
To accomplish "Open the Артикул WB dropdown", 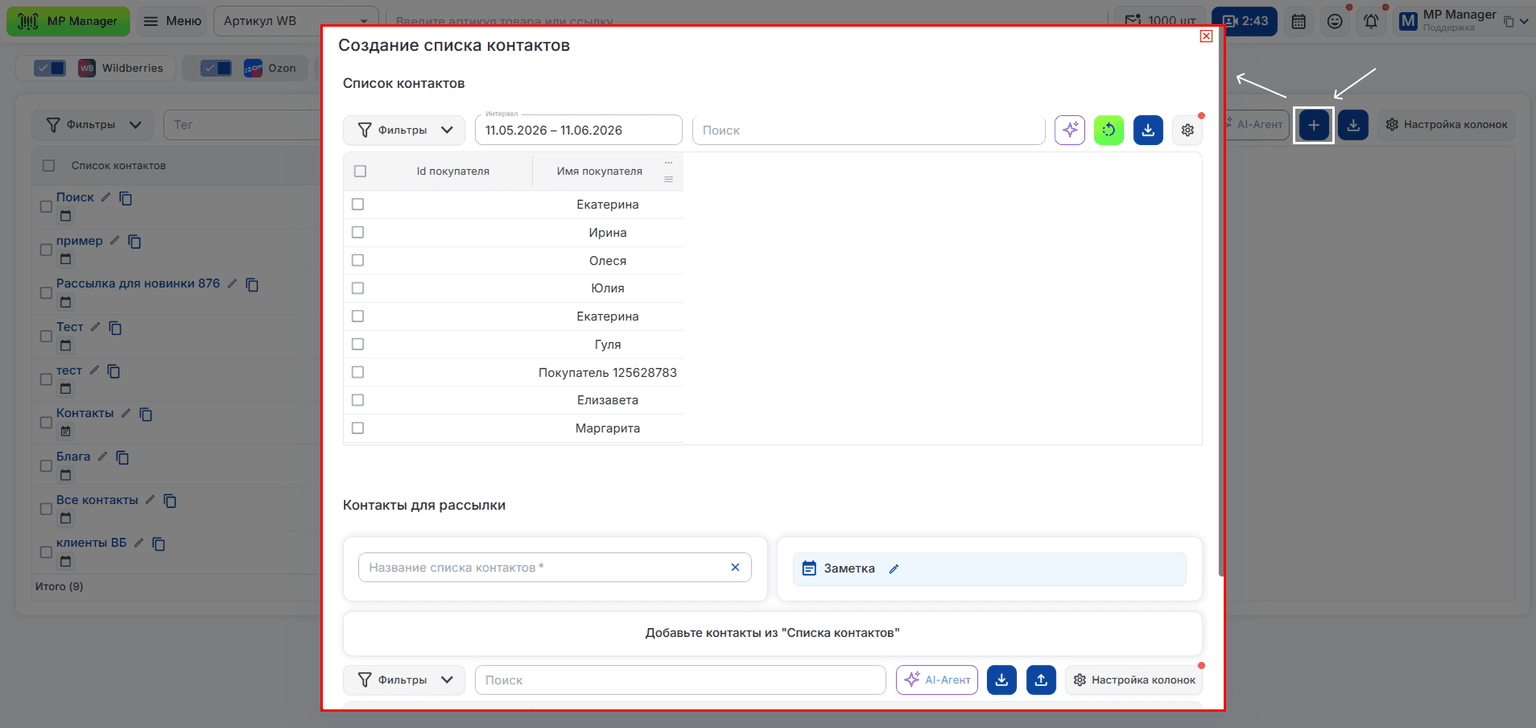I will pyautogui.click(x=296, y=21).
